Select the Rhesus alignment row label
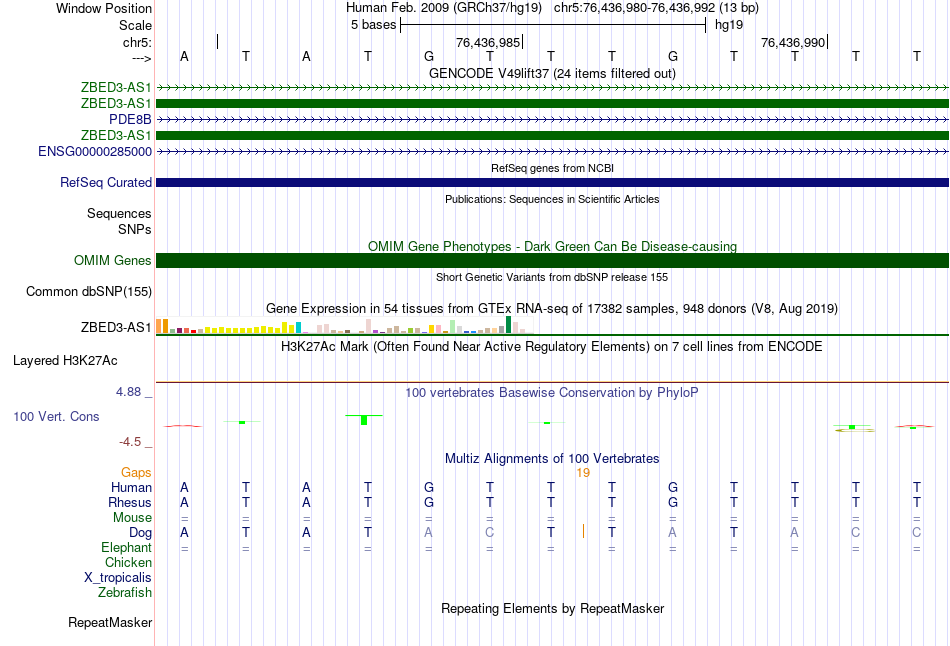This screenshot has height=646, width=950. pos(130,503)
